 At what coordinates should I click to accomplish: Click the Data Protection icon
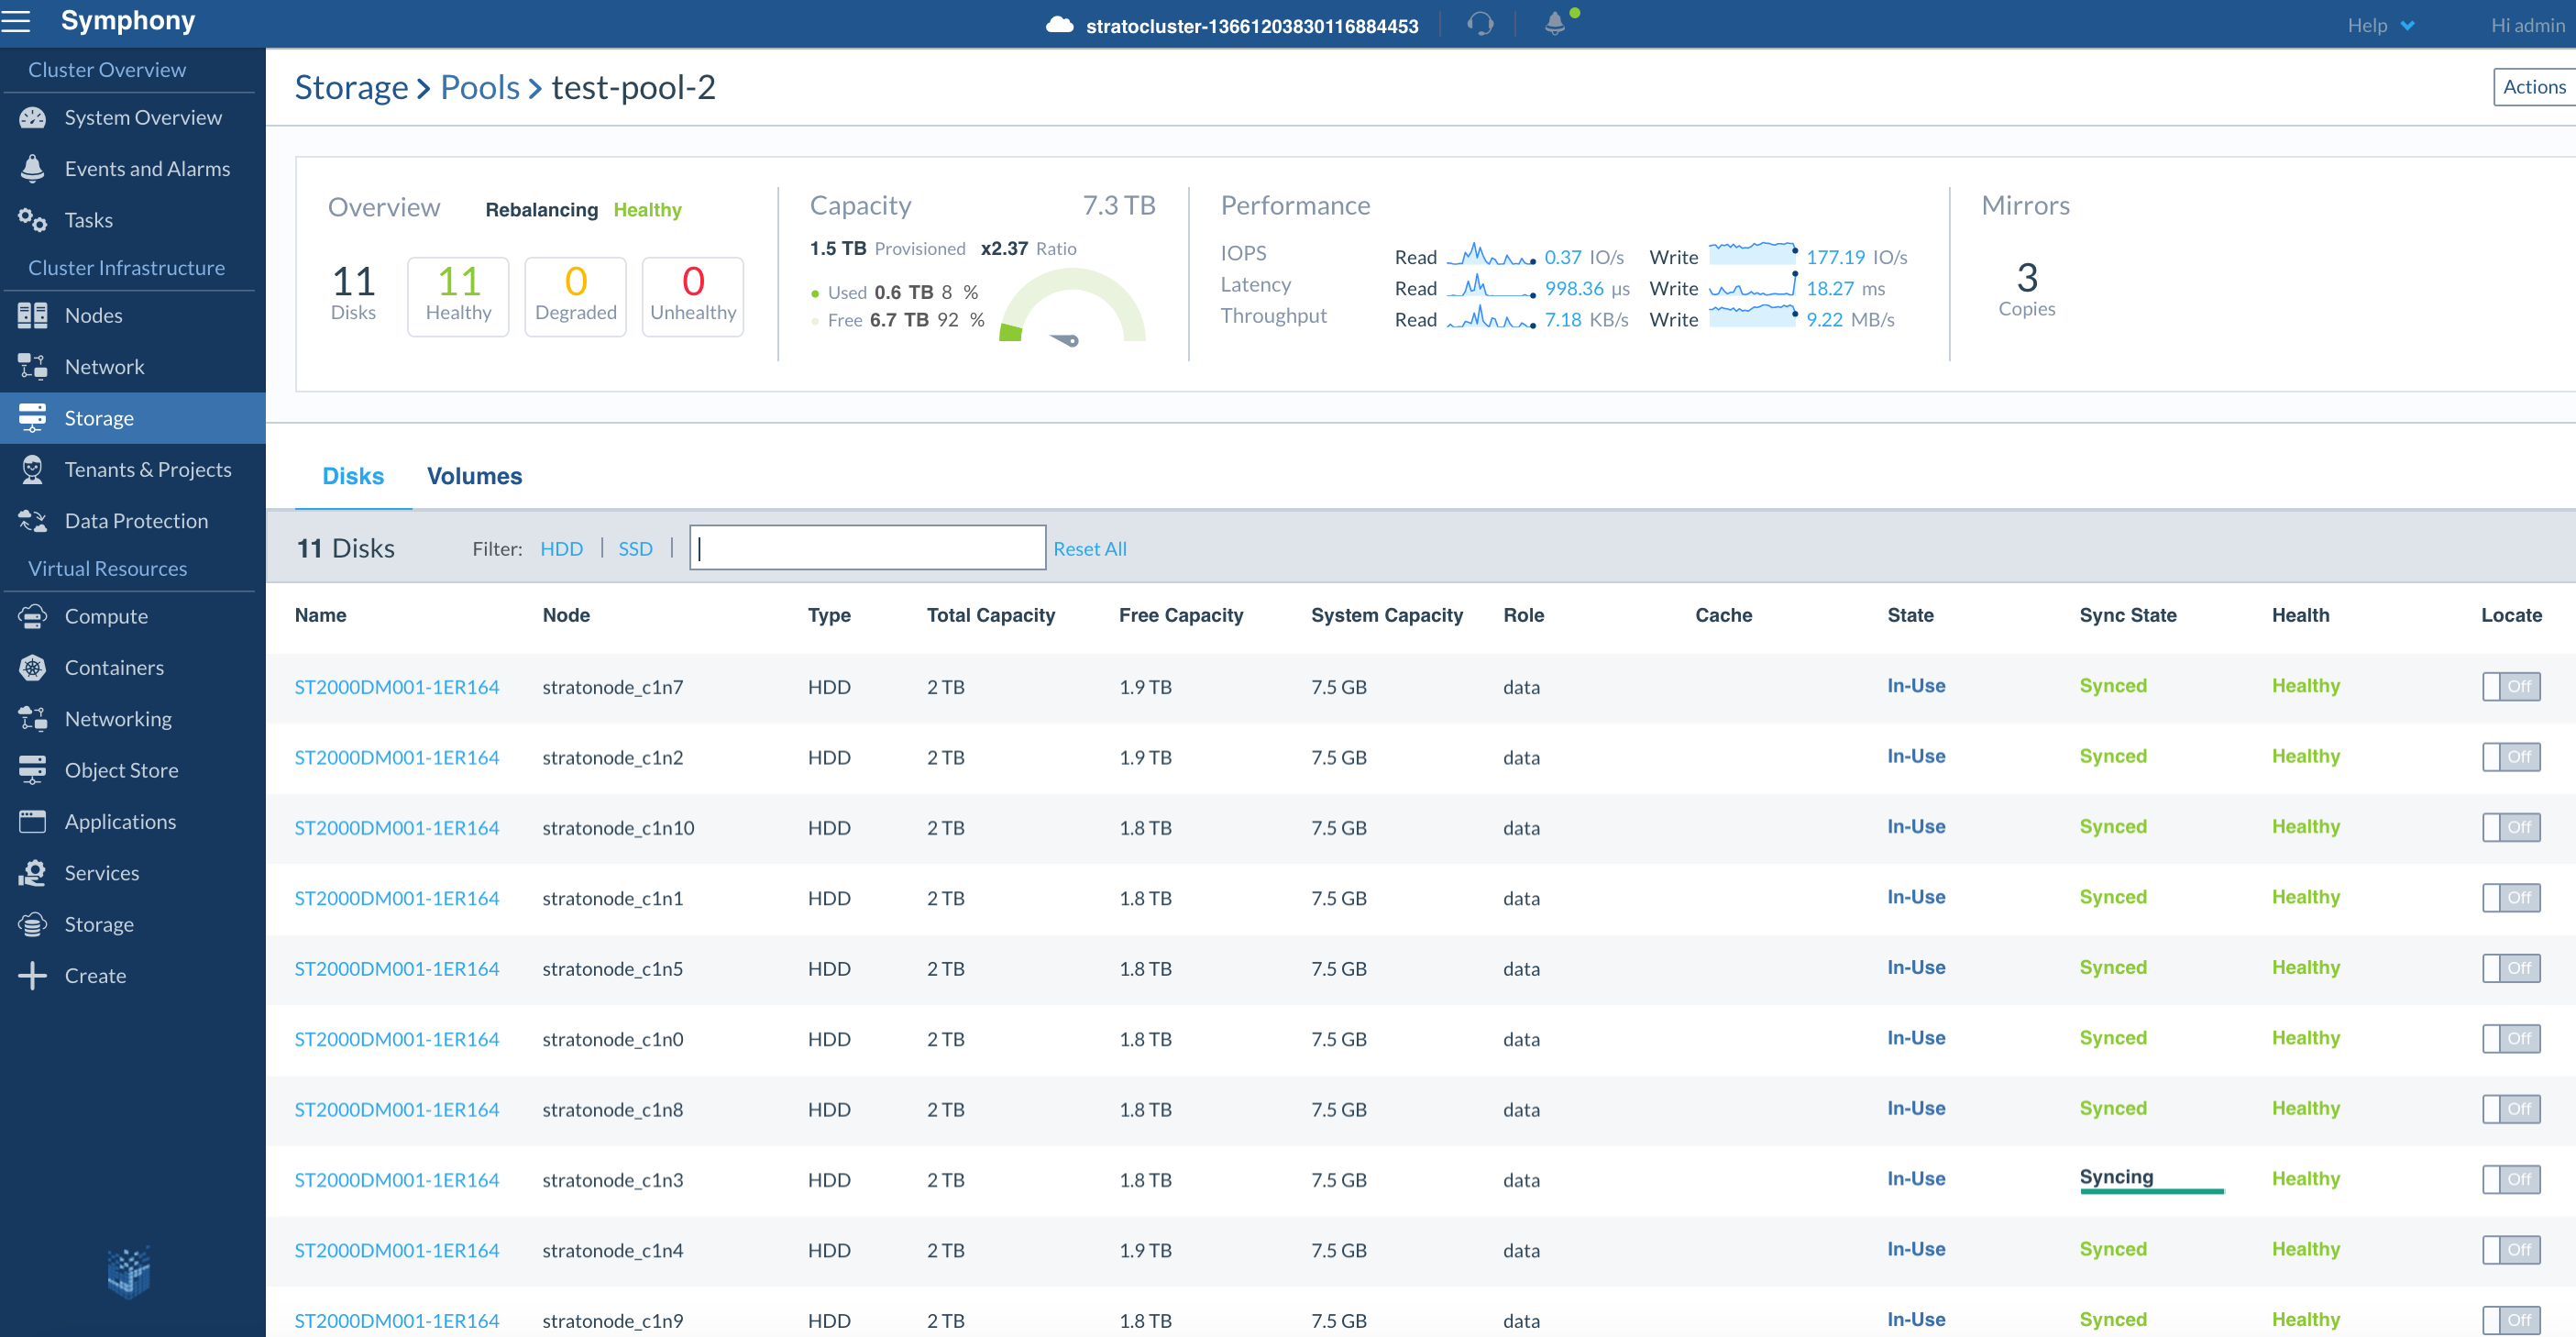[x=33, y=520]
